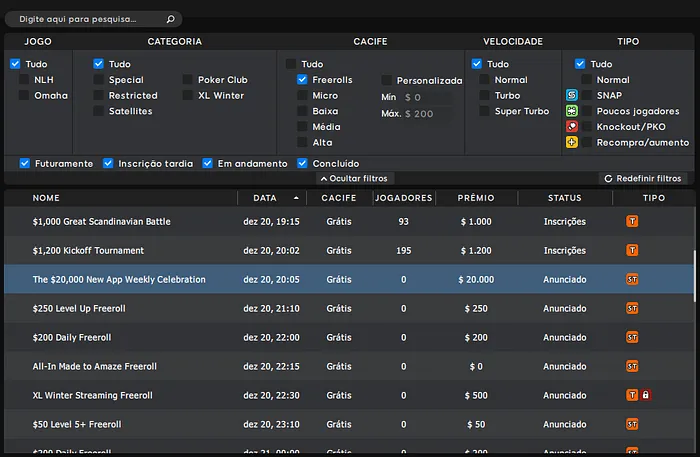This screenshot has width=700, height=457.
Task: Check the Baixa buy-in checkbox
Action: click(302, 111)
